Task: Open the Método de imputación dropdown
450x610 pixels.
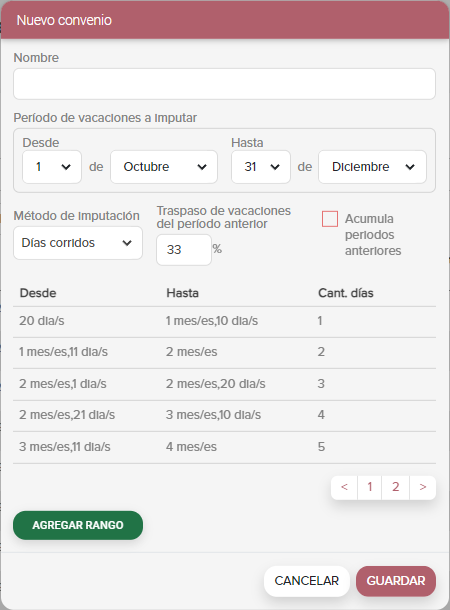Action: click(78, 243)
